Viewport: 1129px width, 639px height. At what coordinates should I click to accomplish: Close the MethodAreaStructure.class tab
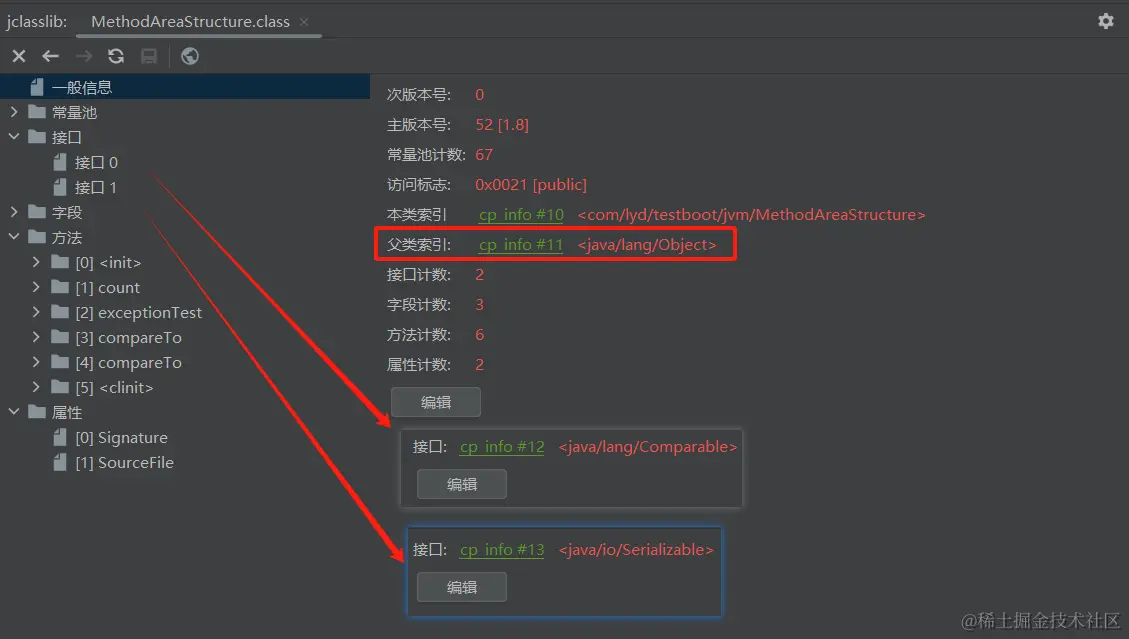(x=304, y=22)
